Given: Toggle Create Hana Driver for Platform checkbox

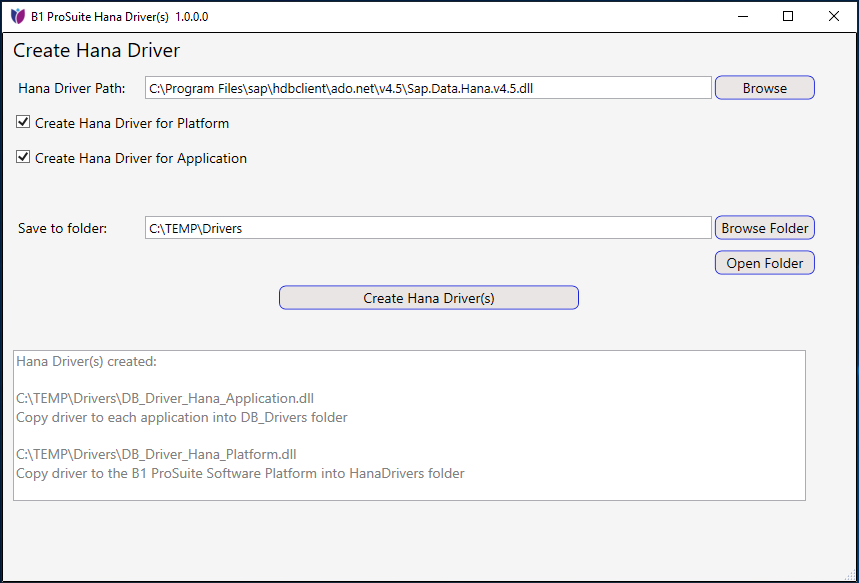Looking at the screenshot, I should coord(24,123).
